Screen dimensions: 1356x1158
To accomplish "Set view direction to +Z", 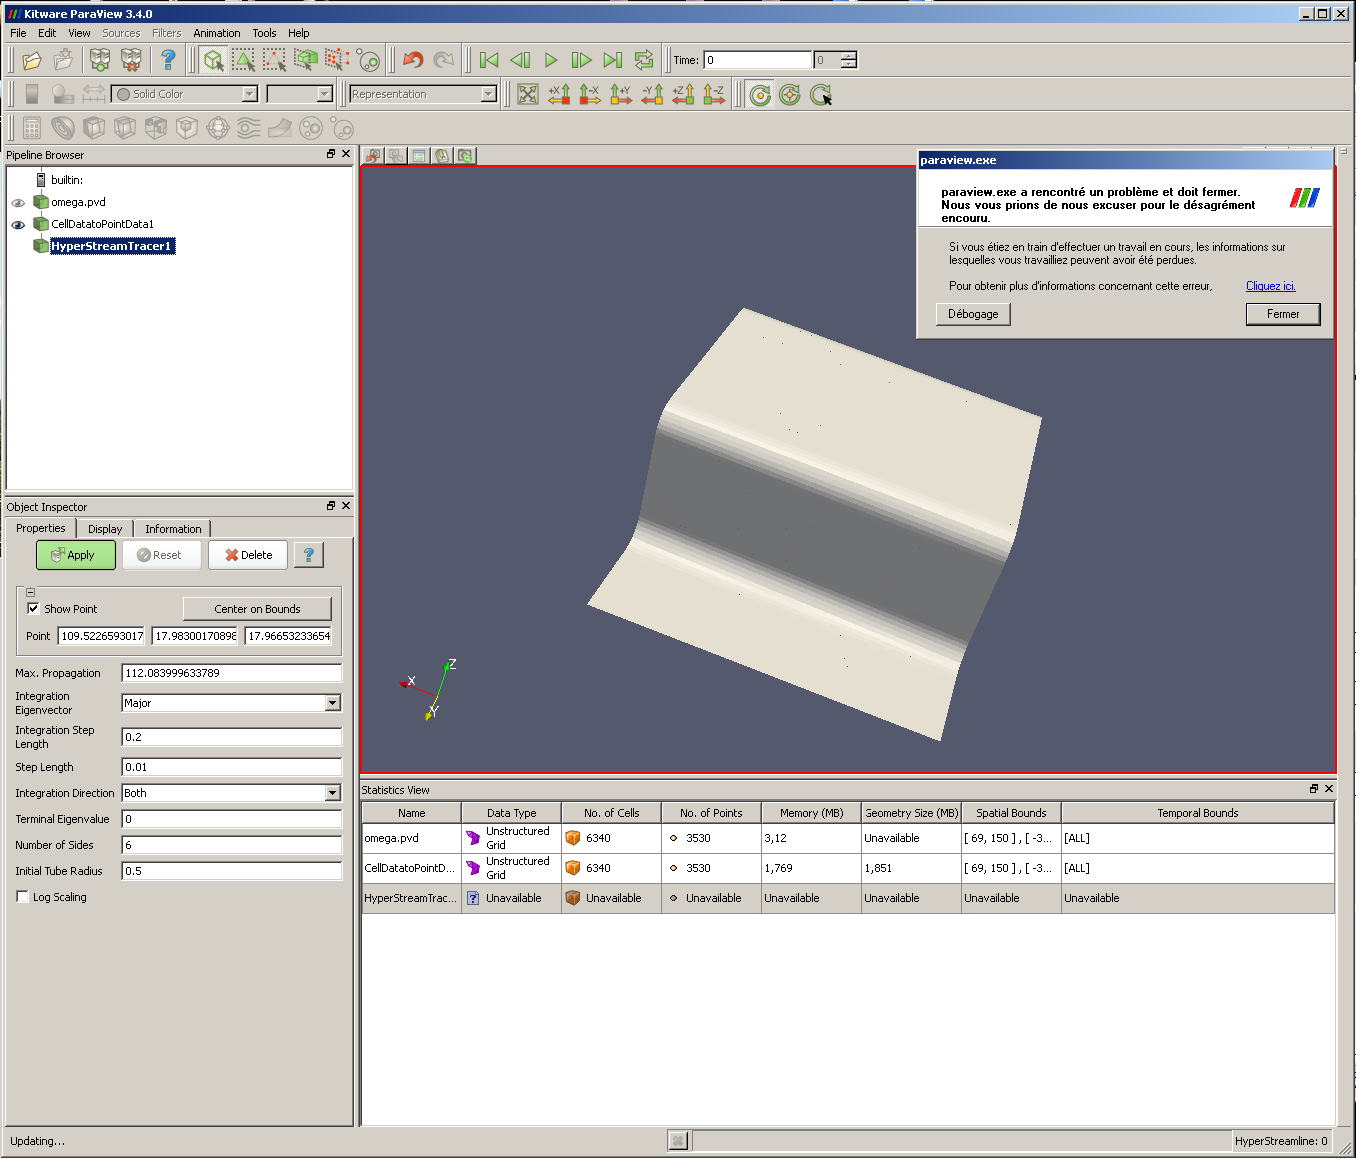I will pyautogui.click(x=683, y=94).
